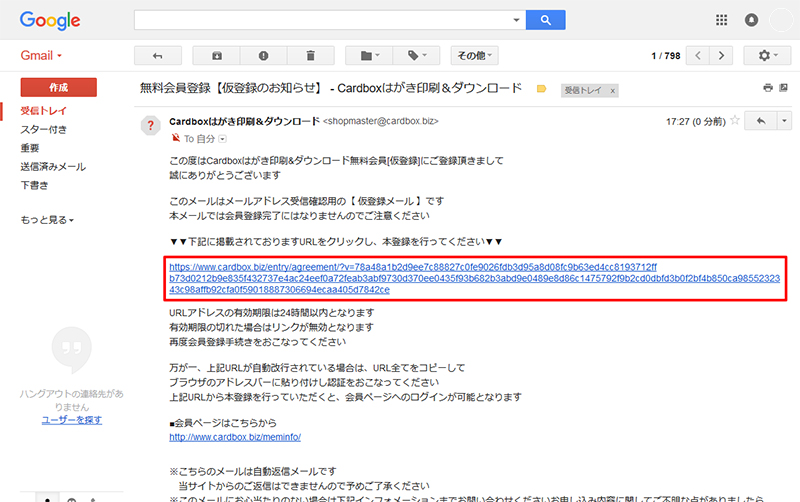This screenshot has width=800, height=502.
Task: Open the cardbox.biz/meminfo/ member page link
Action: pos(235,437)
